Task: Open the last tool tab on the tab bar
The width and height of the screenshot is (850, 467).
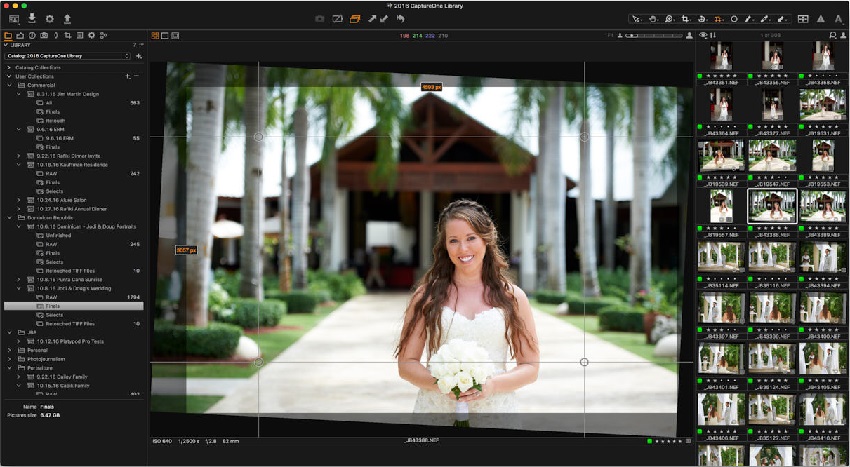Action: pyautogui.click(x=104, y=36)
